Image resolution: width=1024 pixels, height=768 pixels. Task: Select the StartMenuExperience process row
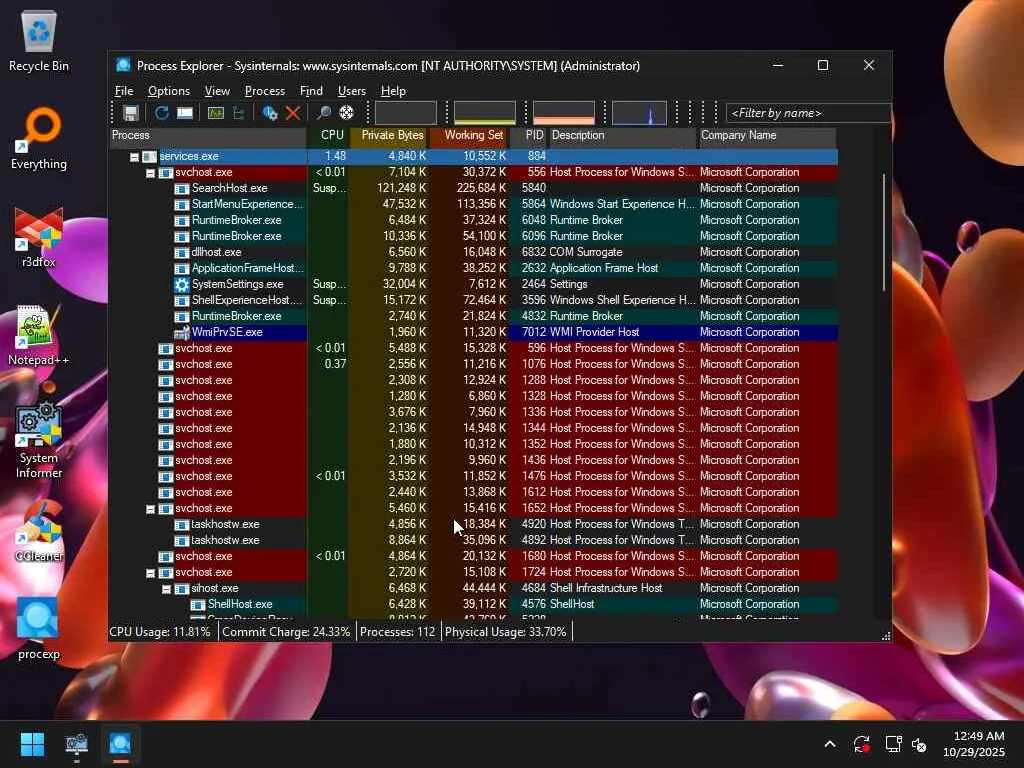click(x=473, y=204)
